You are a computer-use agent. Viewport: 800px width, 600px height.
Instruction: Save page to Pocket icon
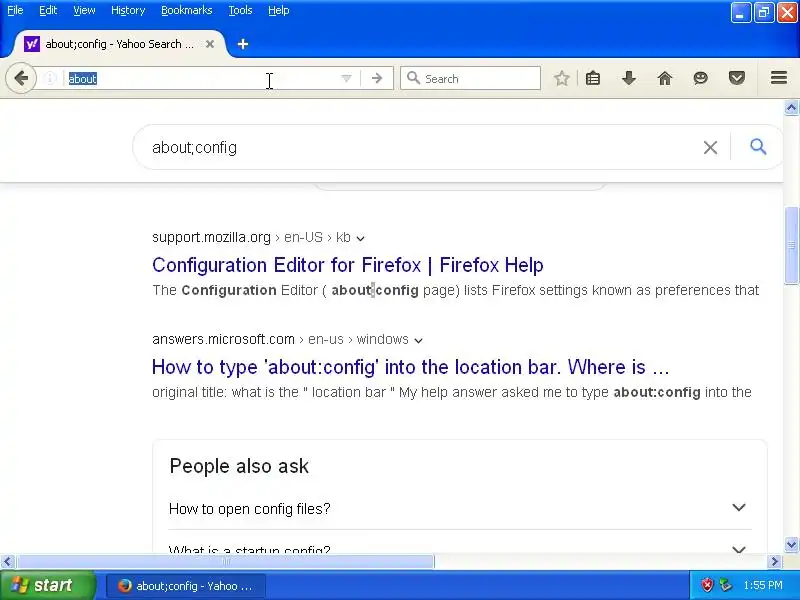pos(737,78)
